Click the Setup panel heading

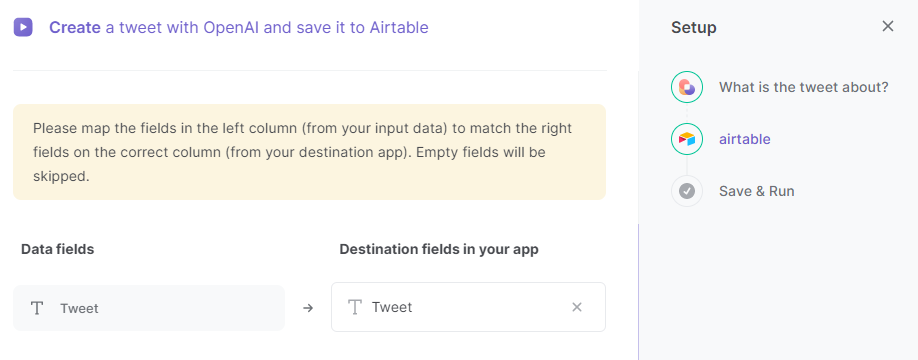694,28
